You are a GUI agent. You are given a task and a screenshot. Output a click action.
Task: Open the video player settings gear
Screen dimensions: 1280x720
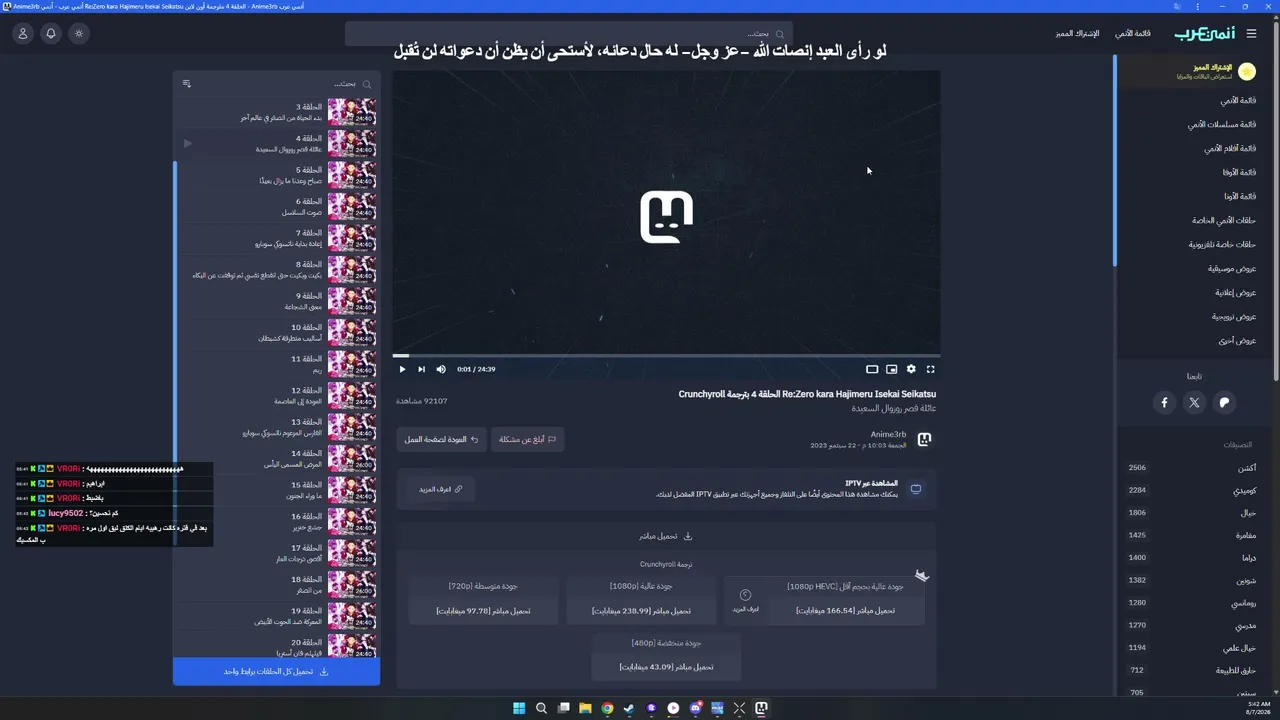(911, 369)
